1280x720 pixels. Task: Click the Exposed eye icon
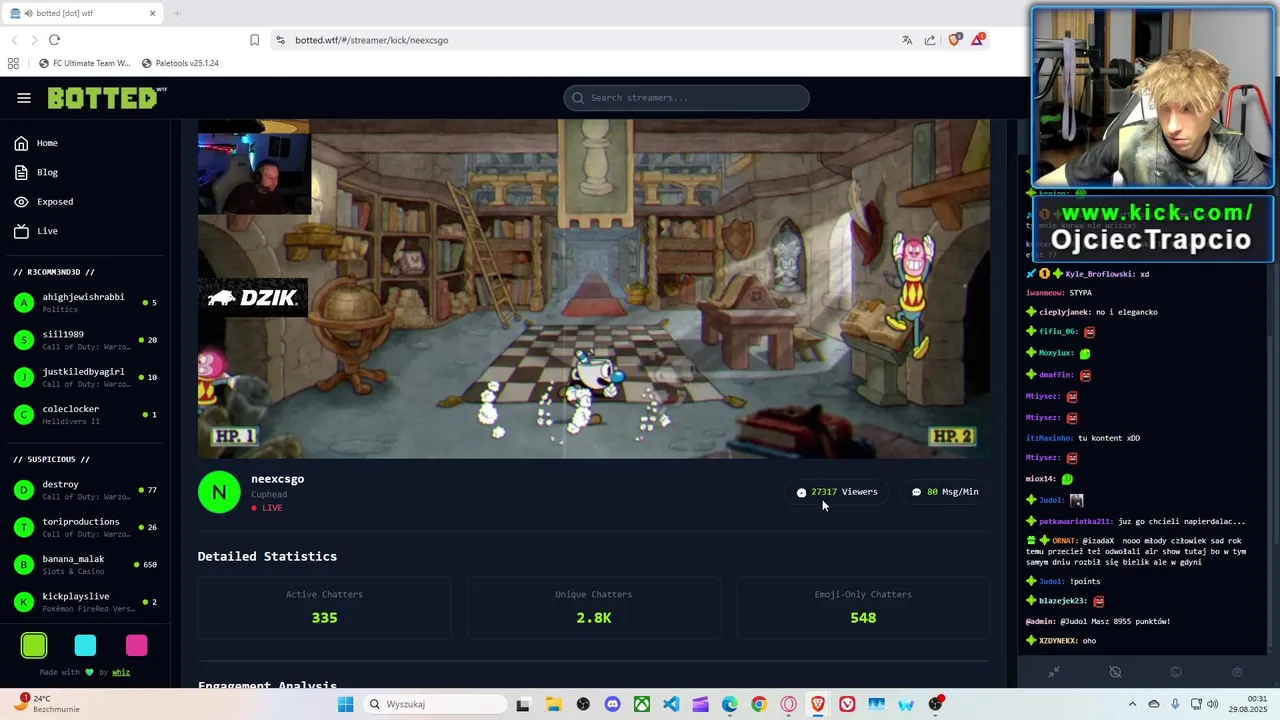[21, 202]
